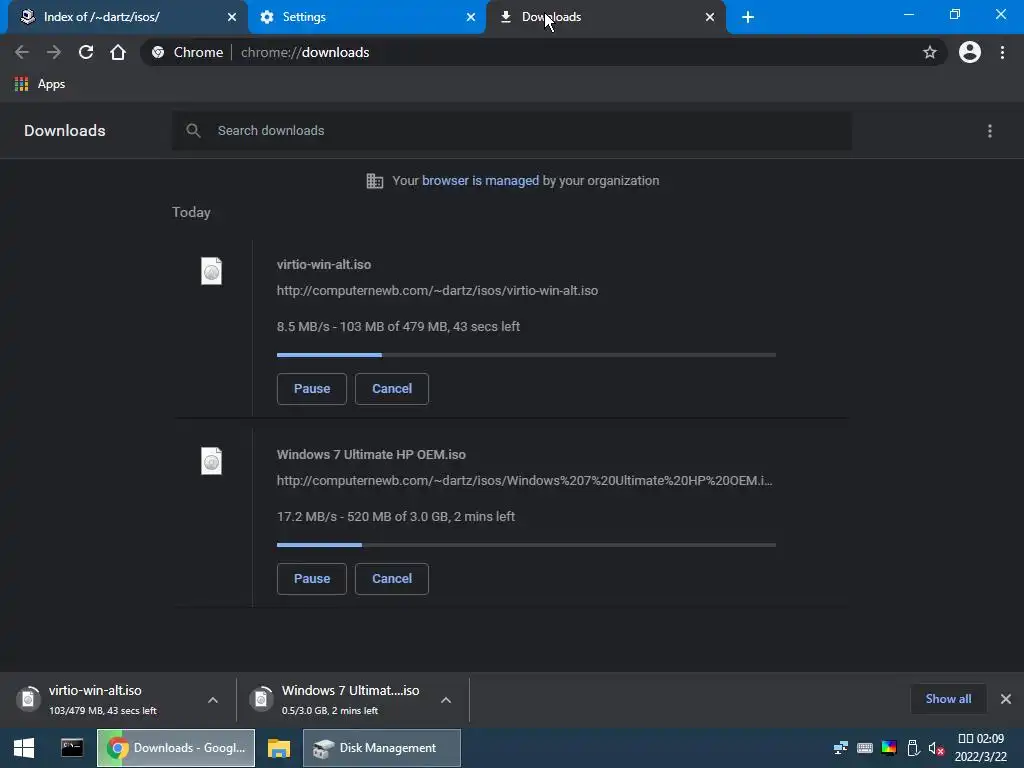Viewport: 1024px width, 768px height.
Task: Click the chrome://downloads address bar
Action: pyautogui.click(x=542, y=52)
